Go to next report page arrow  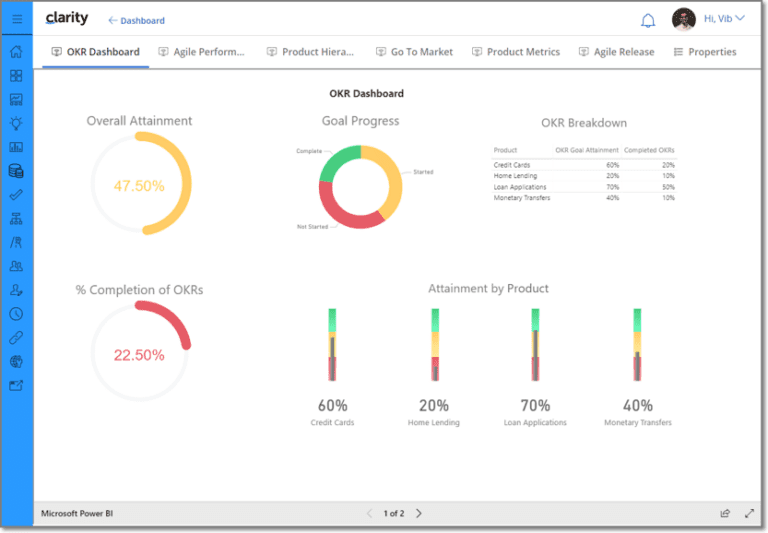click(419, 513)
